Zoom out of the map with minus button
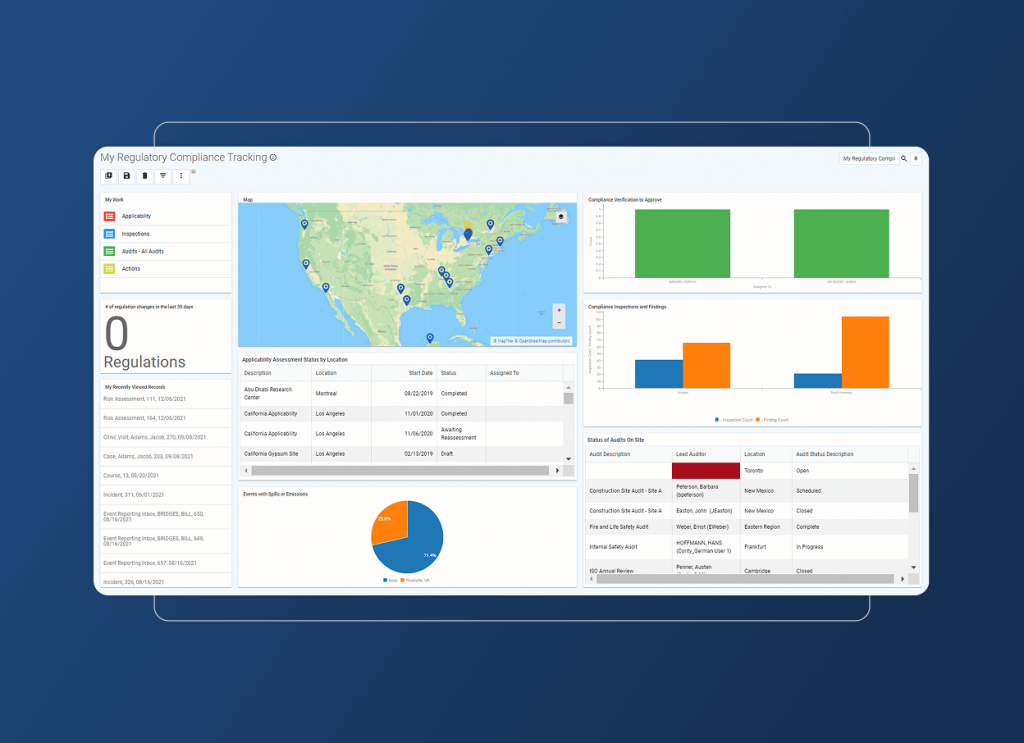Screen dimensions: 1024x743 pos(558,322)
